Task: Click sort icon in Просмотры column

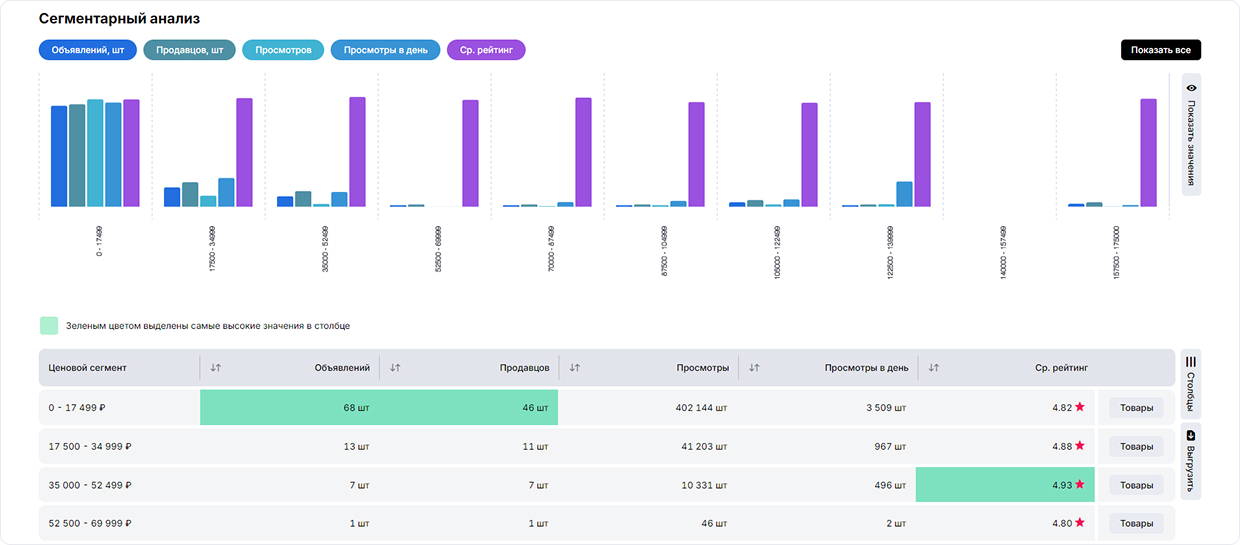Action: [x=574, y=368]
